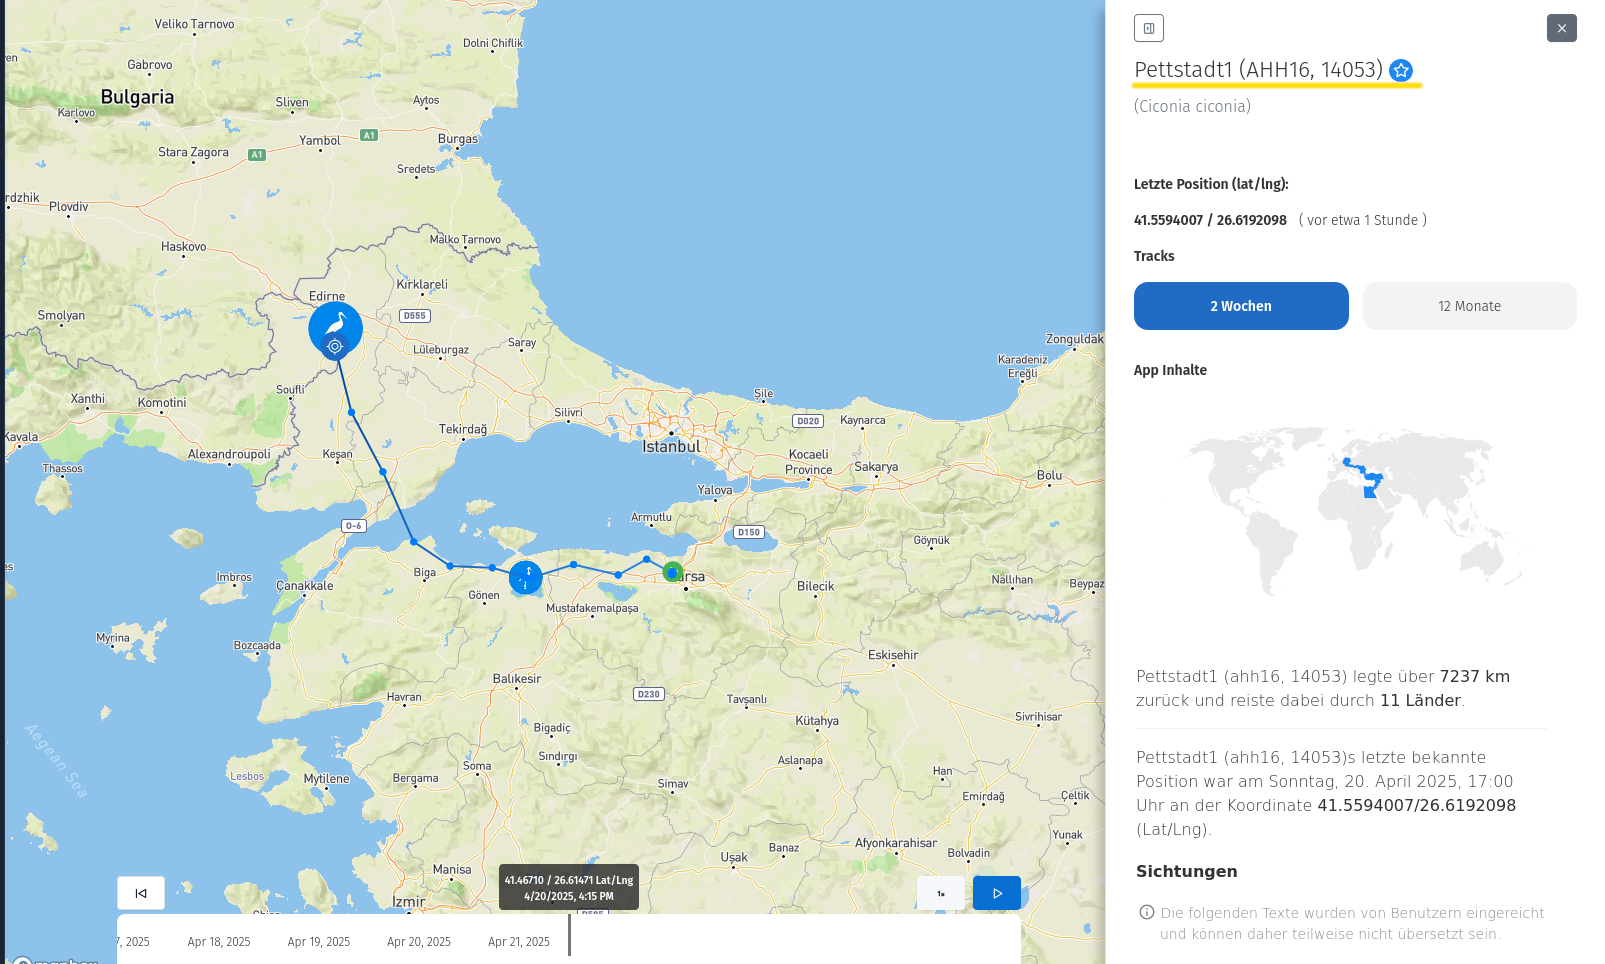Click the track point south of Edirne
This screenshot has width=1605, height=964.
coord(351,412)
